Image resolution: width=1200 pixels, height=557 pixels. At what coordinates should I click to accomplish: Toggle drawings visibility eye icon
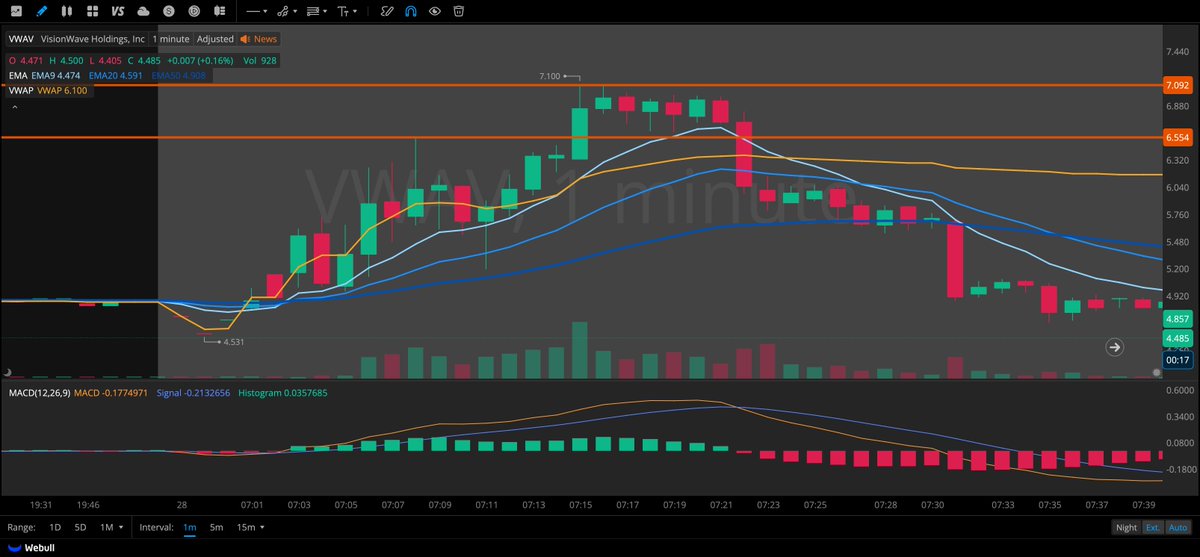point(435,11)
